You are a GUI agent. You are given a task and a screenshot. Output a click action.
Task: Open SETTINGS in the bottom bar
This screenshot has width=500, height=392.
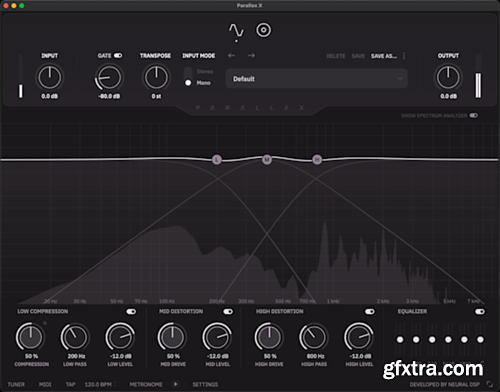[x=205, y=384]
